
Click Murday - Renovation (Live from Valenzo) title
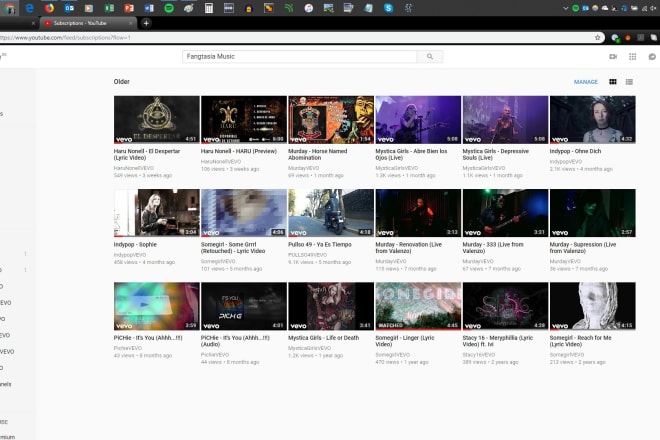tap(409, 248)
